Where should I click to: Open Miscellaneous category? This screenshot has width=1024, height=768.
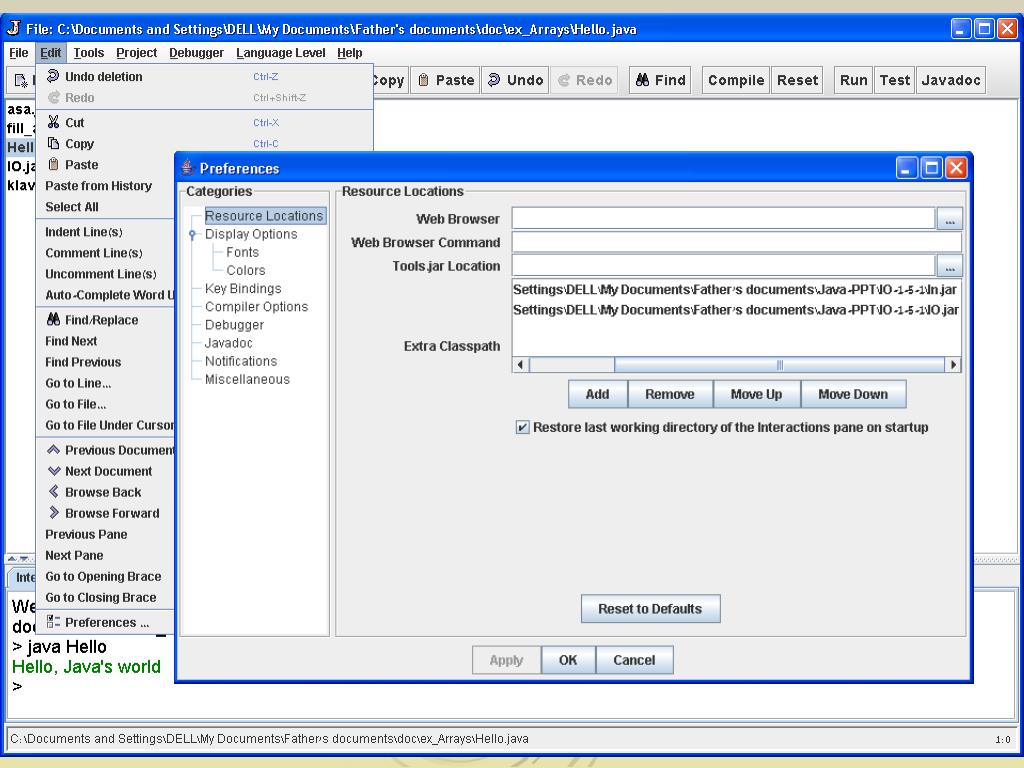click(x=247, y=379)
